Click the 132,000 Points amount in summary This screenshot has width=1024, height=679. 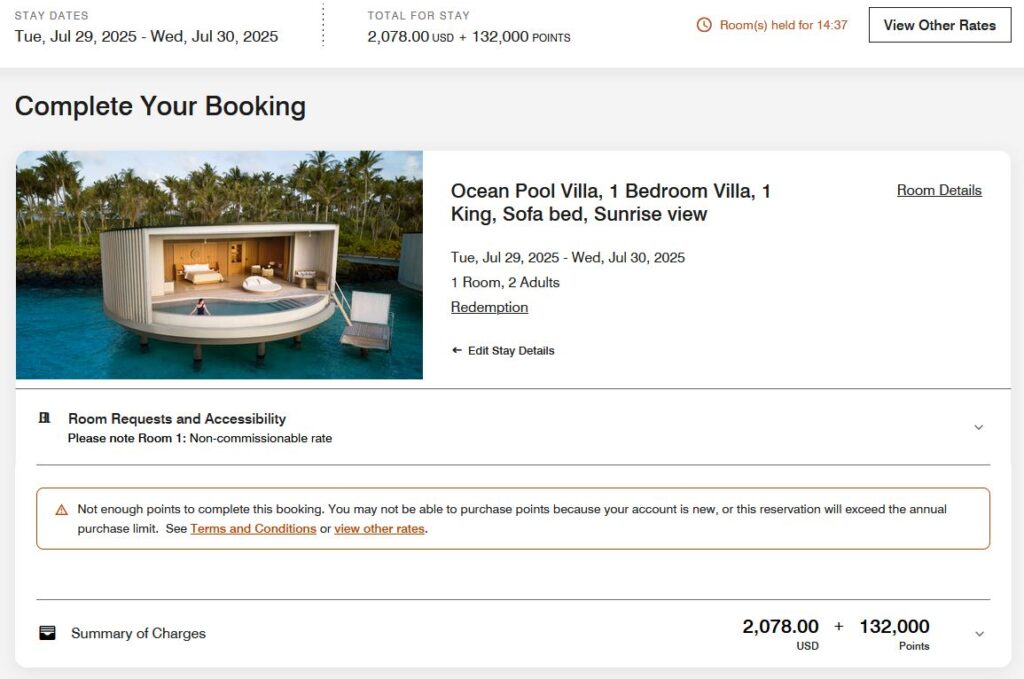click(894, 628)
